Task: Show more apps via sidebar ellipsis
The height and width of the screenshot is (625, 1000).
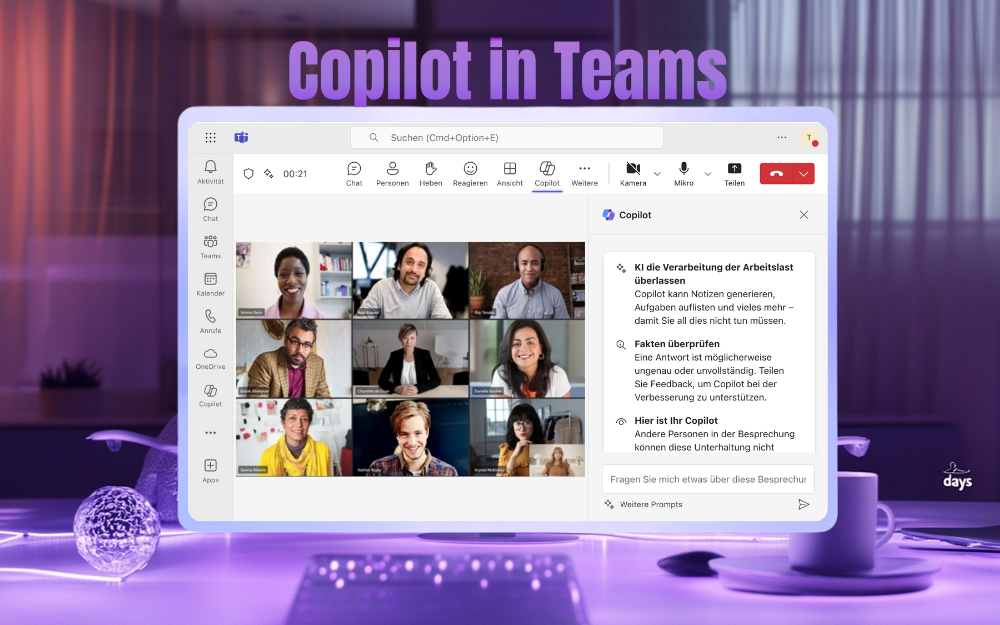Action: tap(210, 432)
